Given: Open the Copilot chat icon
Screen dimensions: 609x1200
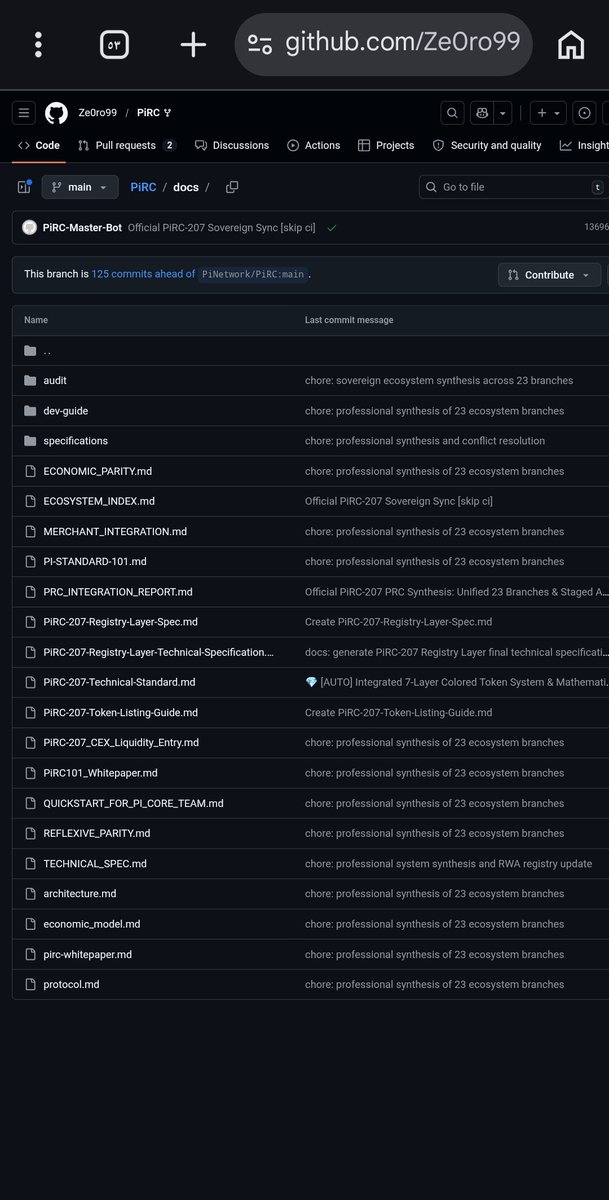Looking at the screenshot, I should point(483,113).
